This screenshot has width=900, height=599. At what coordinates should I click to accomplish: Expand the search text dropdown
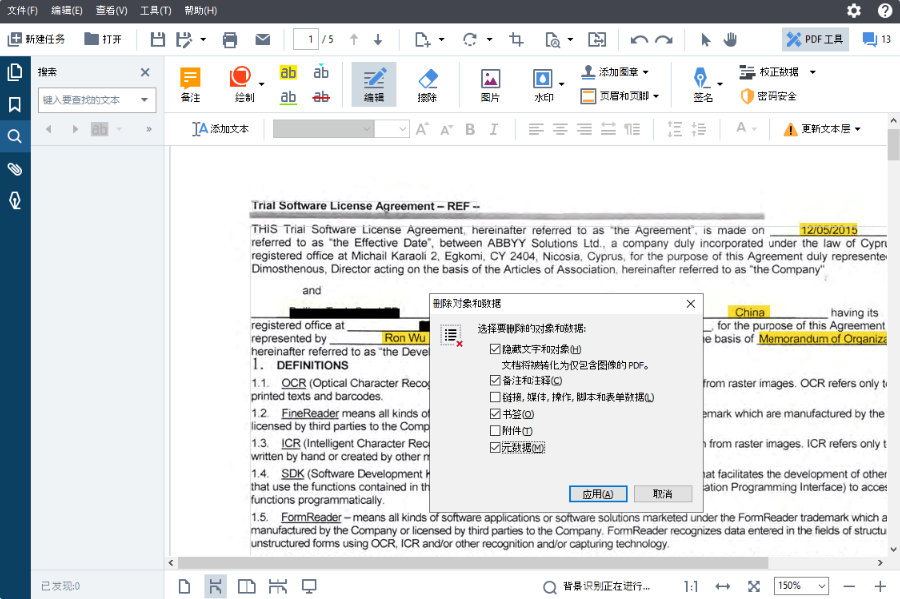[x=145, y=100]
